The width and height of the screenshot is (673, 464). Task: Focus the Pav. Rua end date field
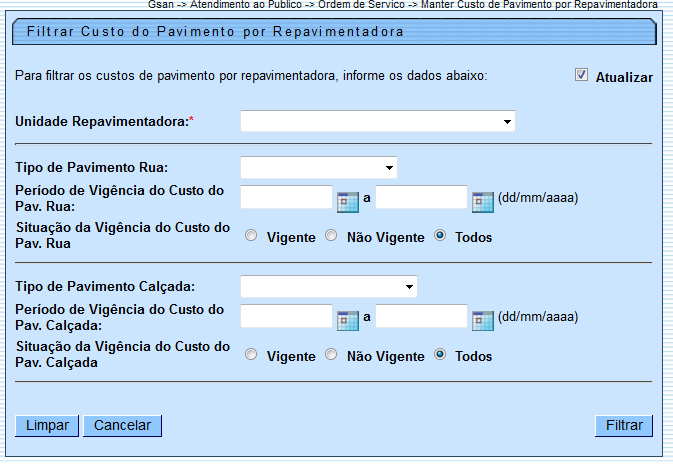tap(422, 198)
